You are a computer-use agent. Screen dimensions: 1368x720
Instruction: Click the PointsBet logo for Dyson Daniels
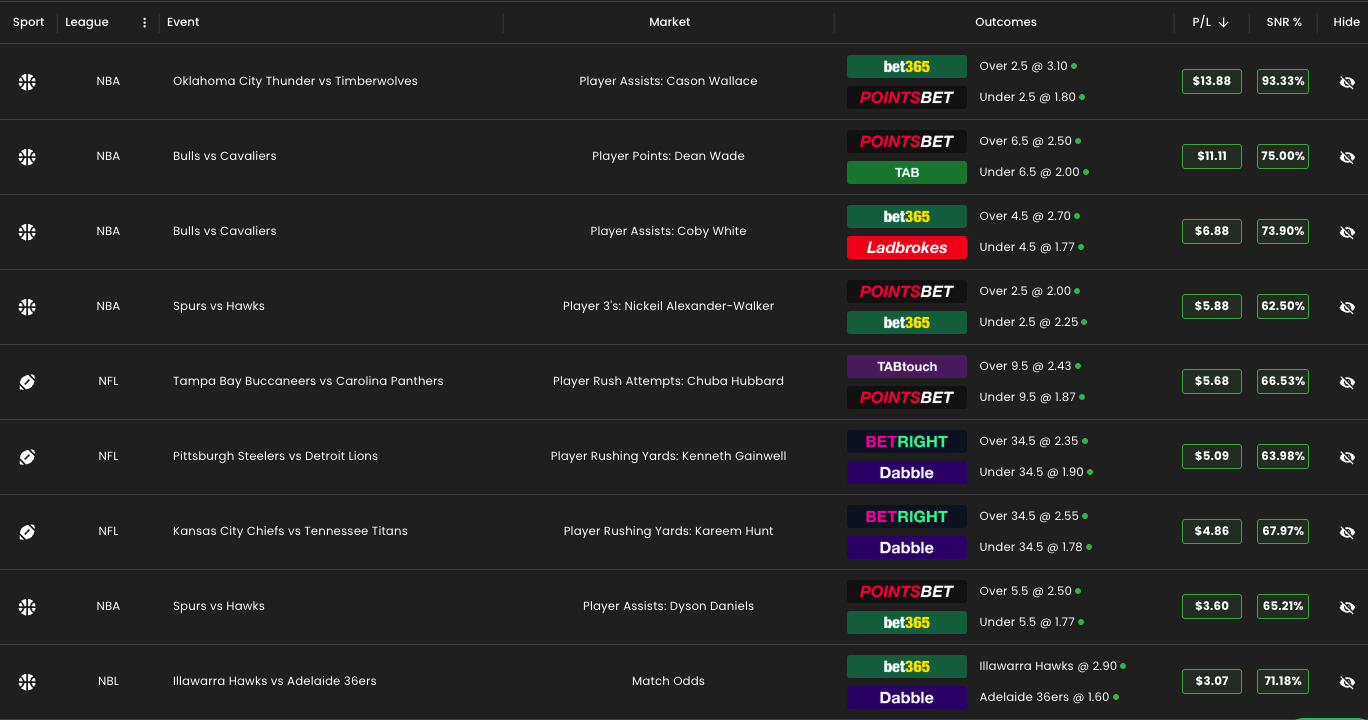906,591
